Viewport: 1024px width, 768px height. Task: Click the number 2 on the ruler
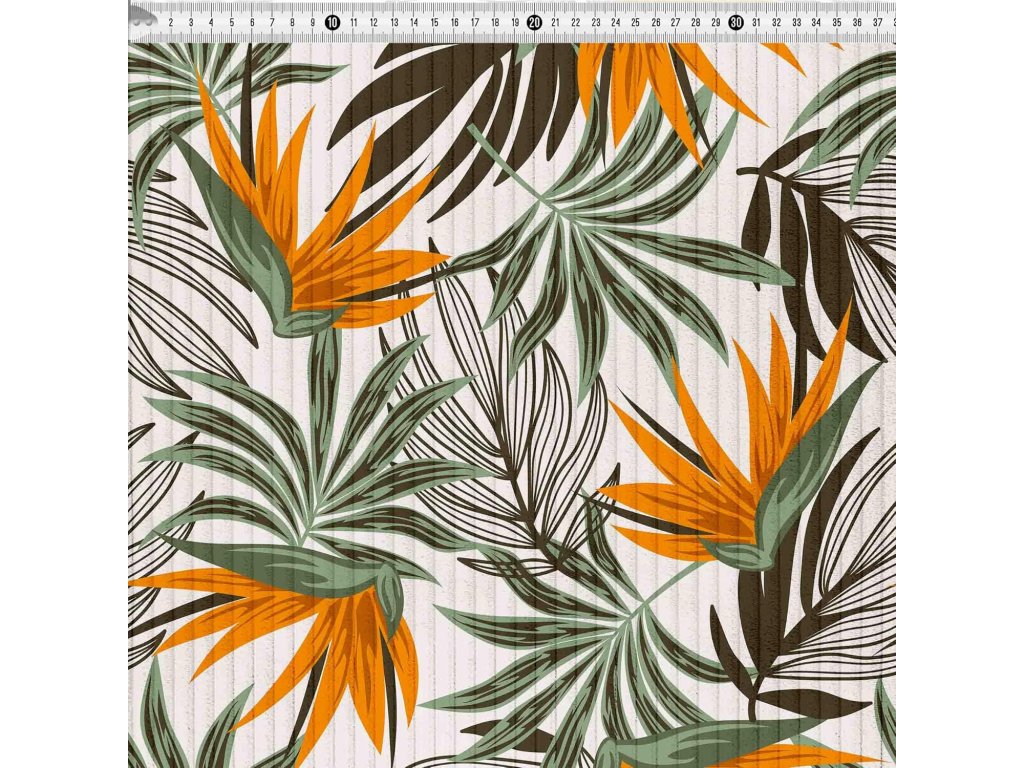171,23
